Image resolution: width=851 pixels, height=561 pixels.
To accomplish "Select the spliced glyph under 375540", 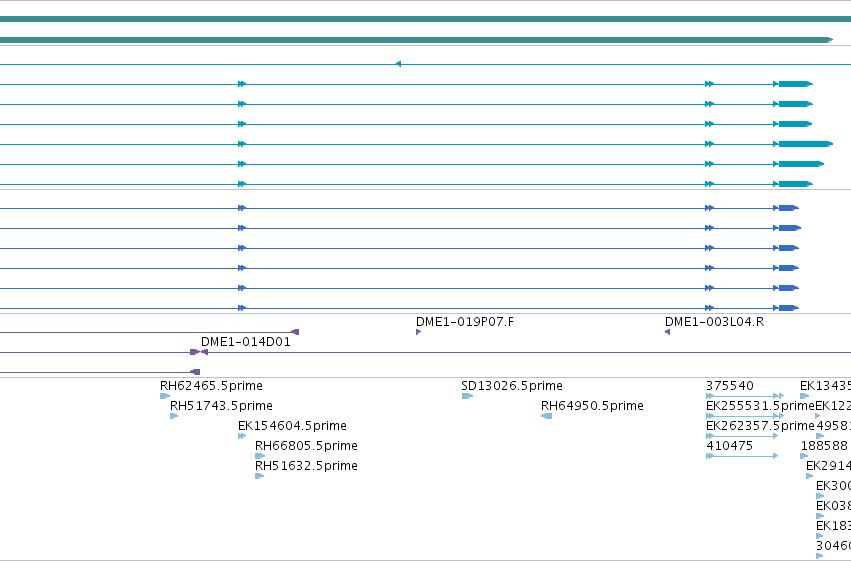I will 745,396.
